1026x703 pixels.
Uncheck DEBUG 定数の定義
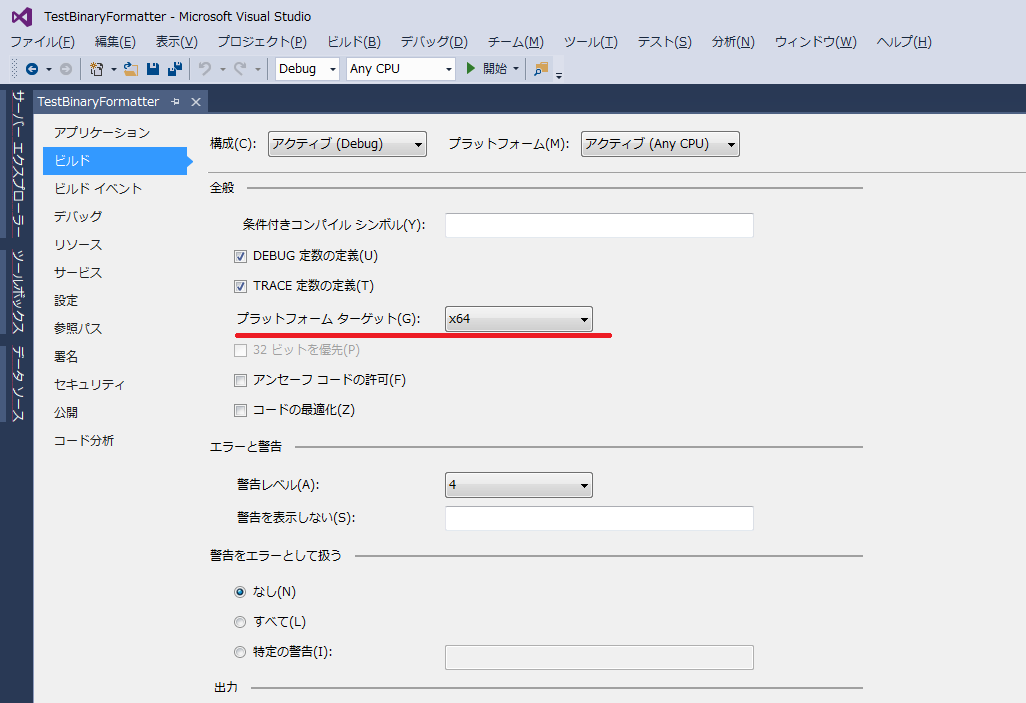[241, 256]
